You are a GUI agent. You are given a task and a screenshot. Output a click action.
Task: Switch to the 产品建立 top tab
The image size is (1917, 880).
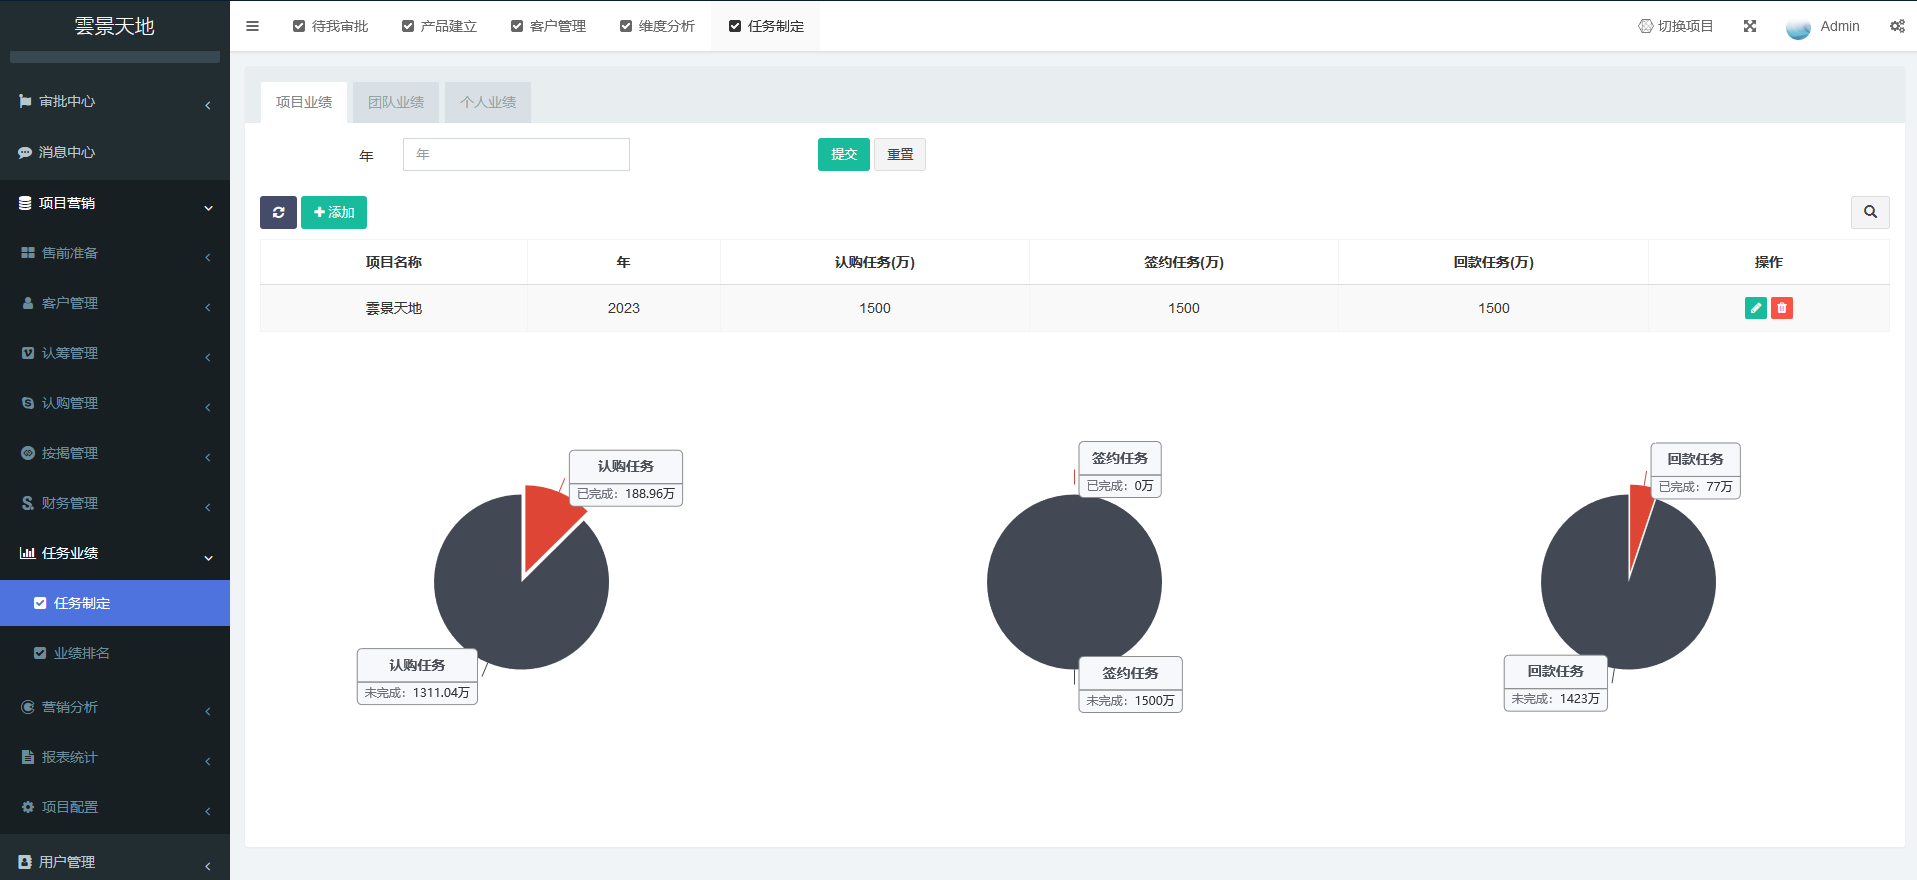439,26
